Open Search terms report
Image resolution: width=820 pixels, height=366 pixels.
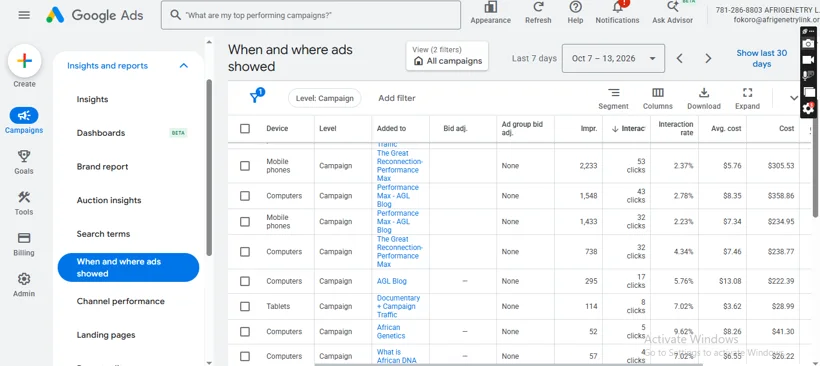[x=103, y=234]
